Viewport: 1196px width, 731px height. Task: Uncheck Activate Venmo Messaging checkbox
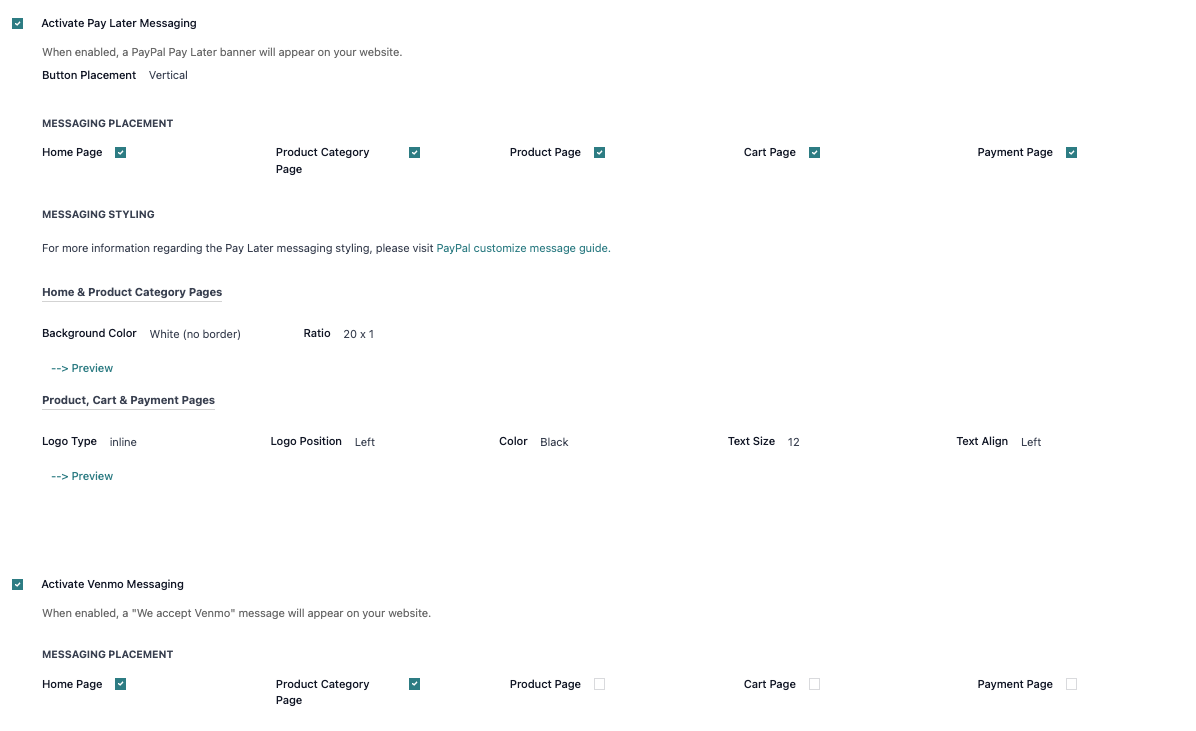(x=17, y=584)
